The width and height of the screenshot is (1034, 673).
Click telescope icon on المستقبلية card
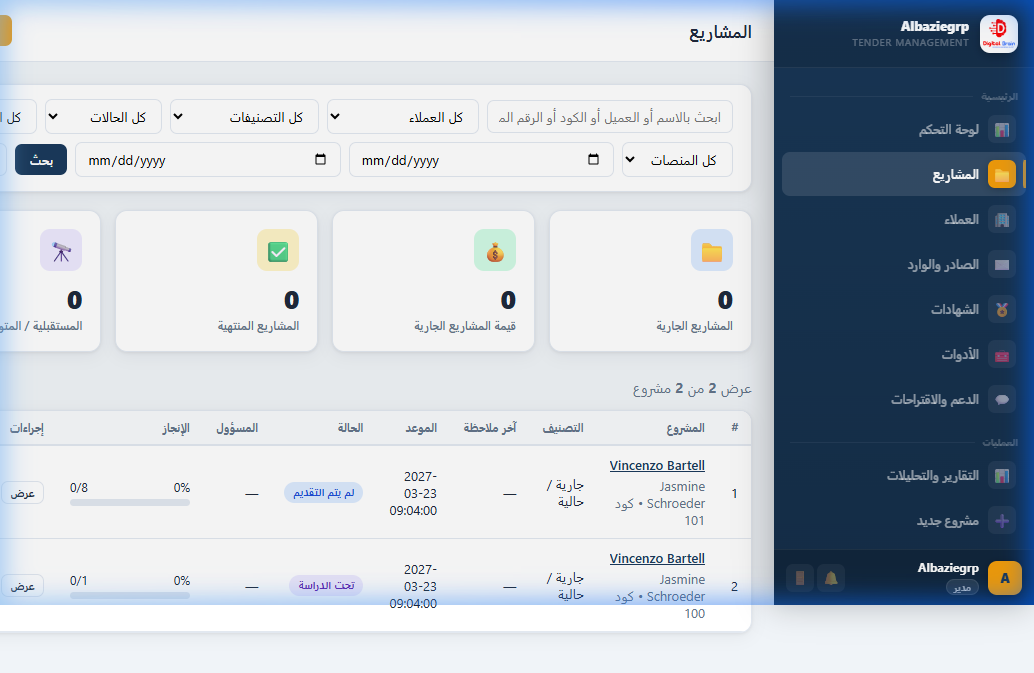pos(61,250)
